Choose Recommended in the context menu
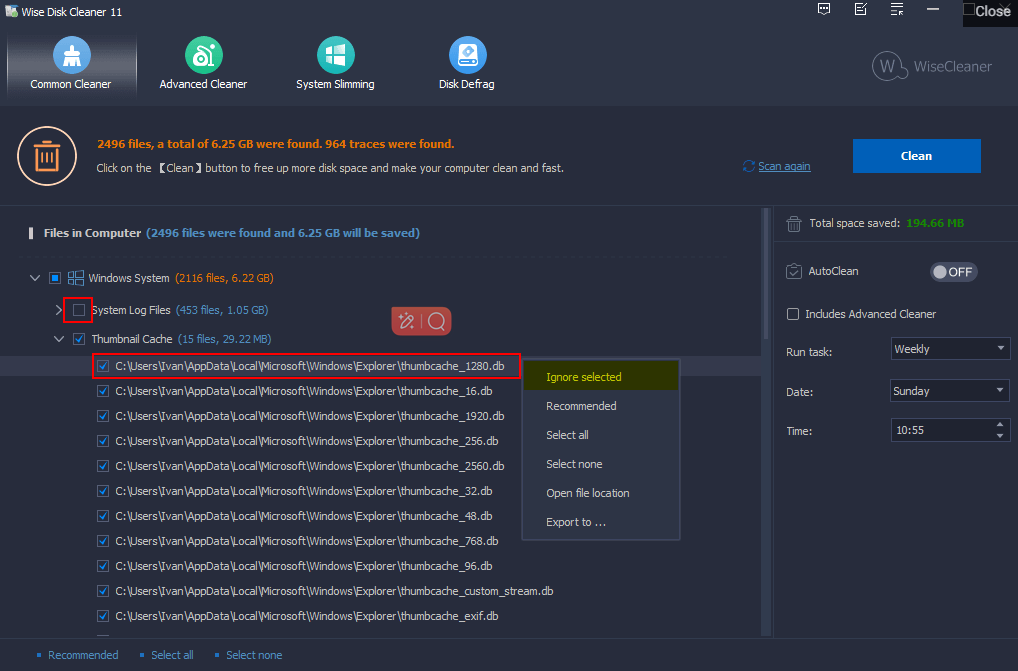Screen dimensions: 1018x671 (601, 406)
